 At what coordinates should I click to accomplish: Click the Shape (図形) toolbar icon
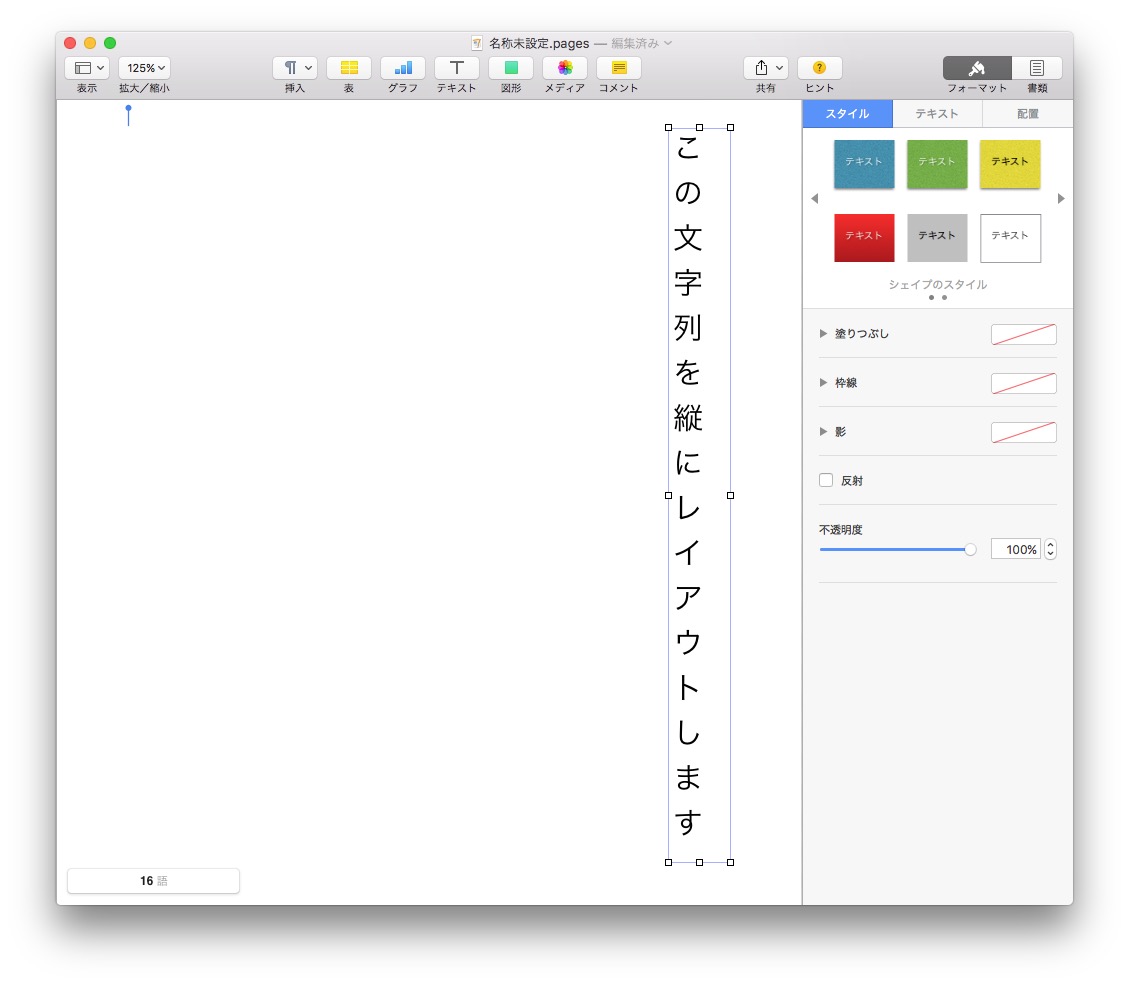click(x=511, y=68)
